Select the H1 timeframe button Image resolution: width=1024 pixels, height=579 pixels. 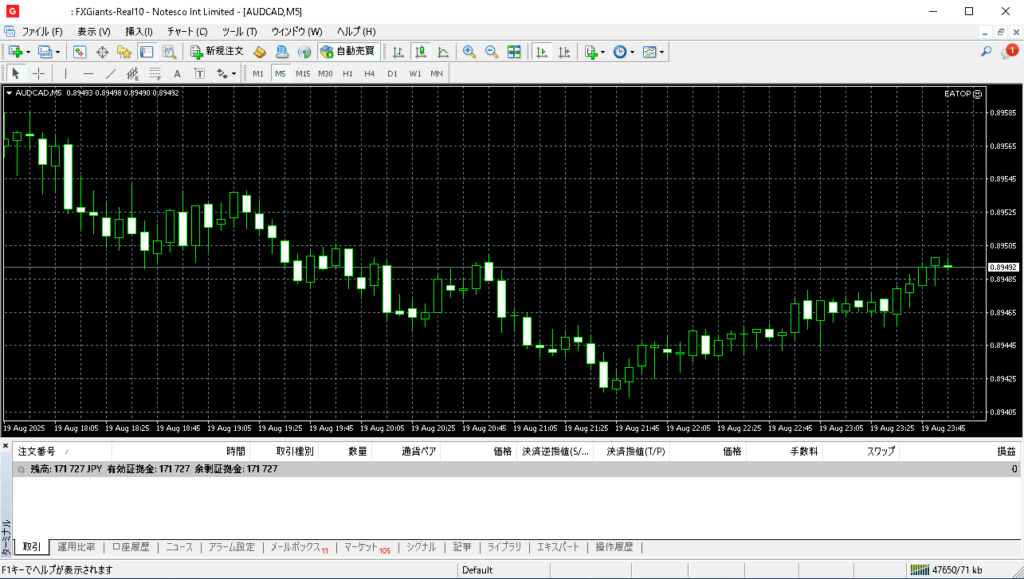347,73
